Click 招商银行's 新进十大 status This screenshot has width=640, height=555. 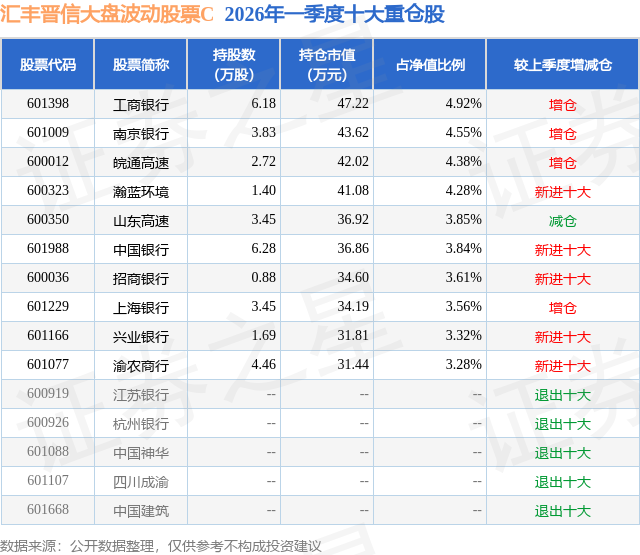pos(562,279)
